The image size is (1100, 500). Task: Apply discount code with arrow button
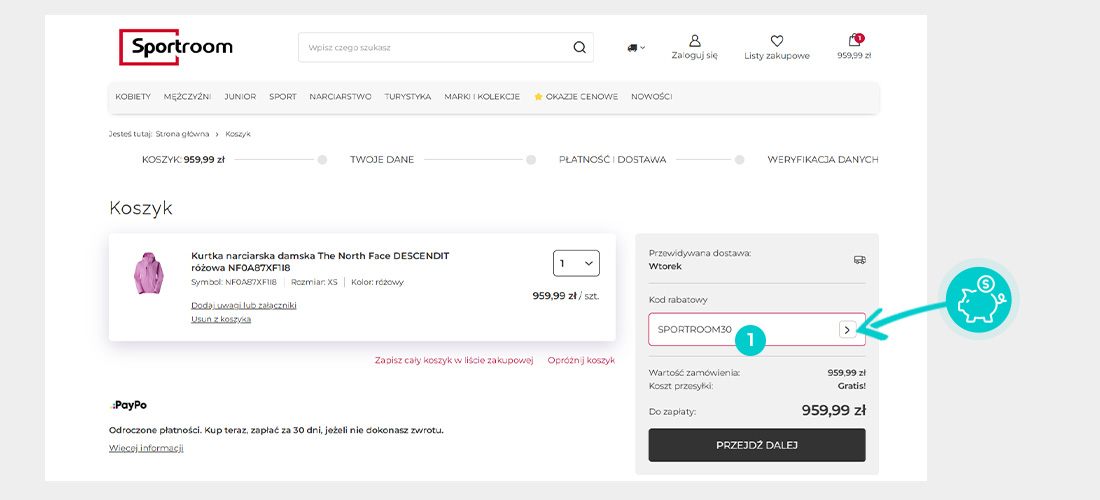[x=847, y=329]
